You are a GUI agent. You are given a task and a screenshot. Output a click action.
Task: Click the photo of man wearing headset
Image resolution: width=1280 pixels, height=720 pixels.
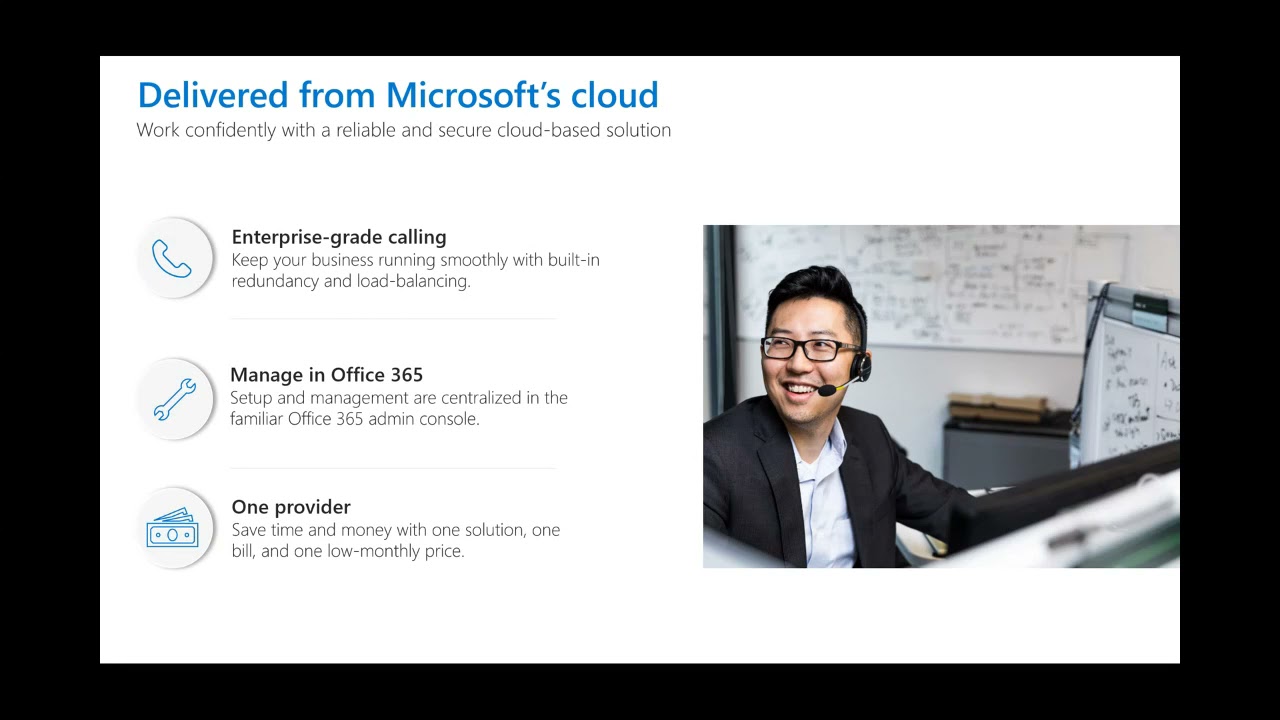[x=941, y=397]
